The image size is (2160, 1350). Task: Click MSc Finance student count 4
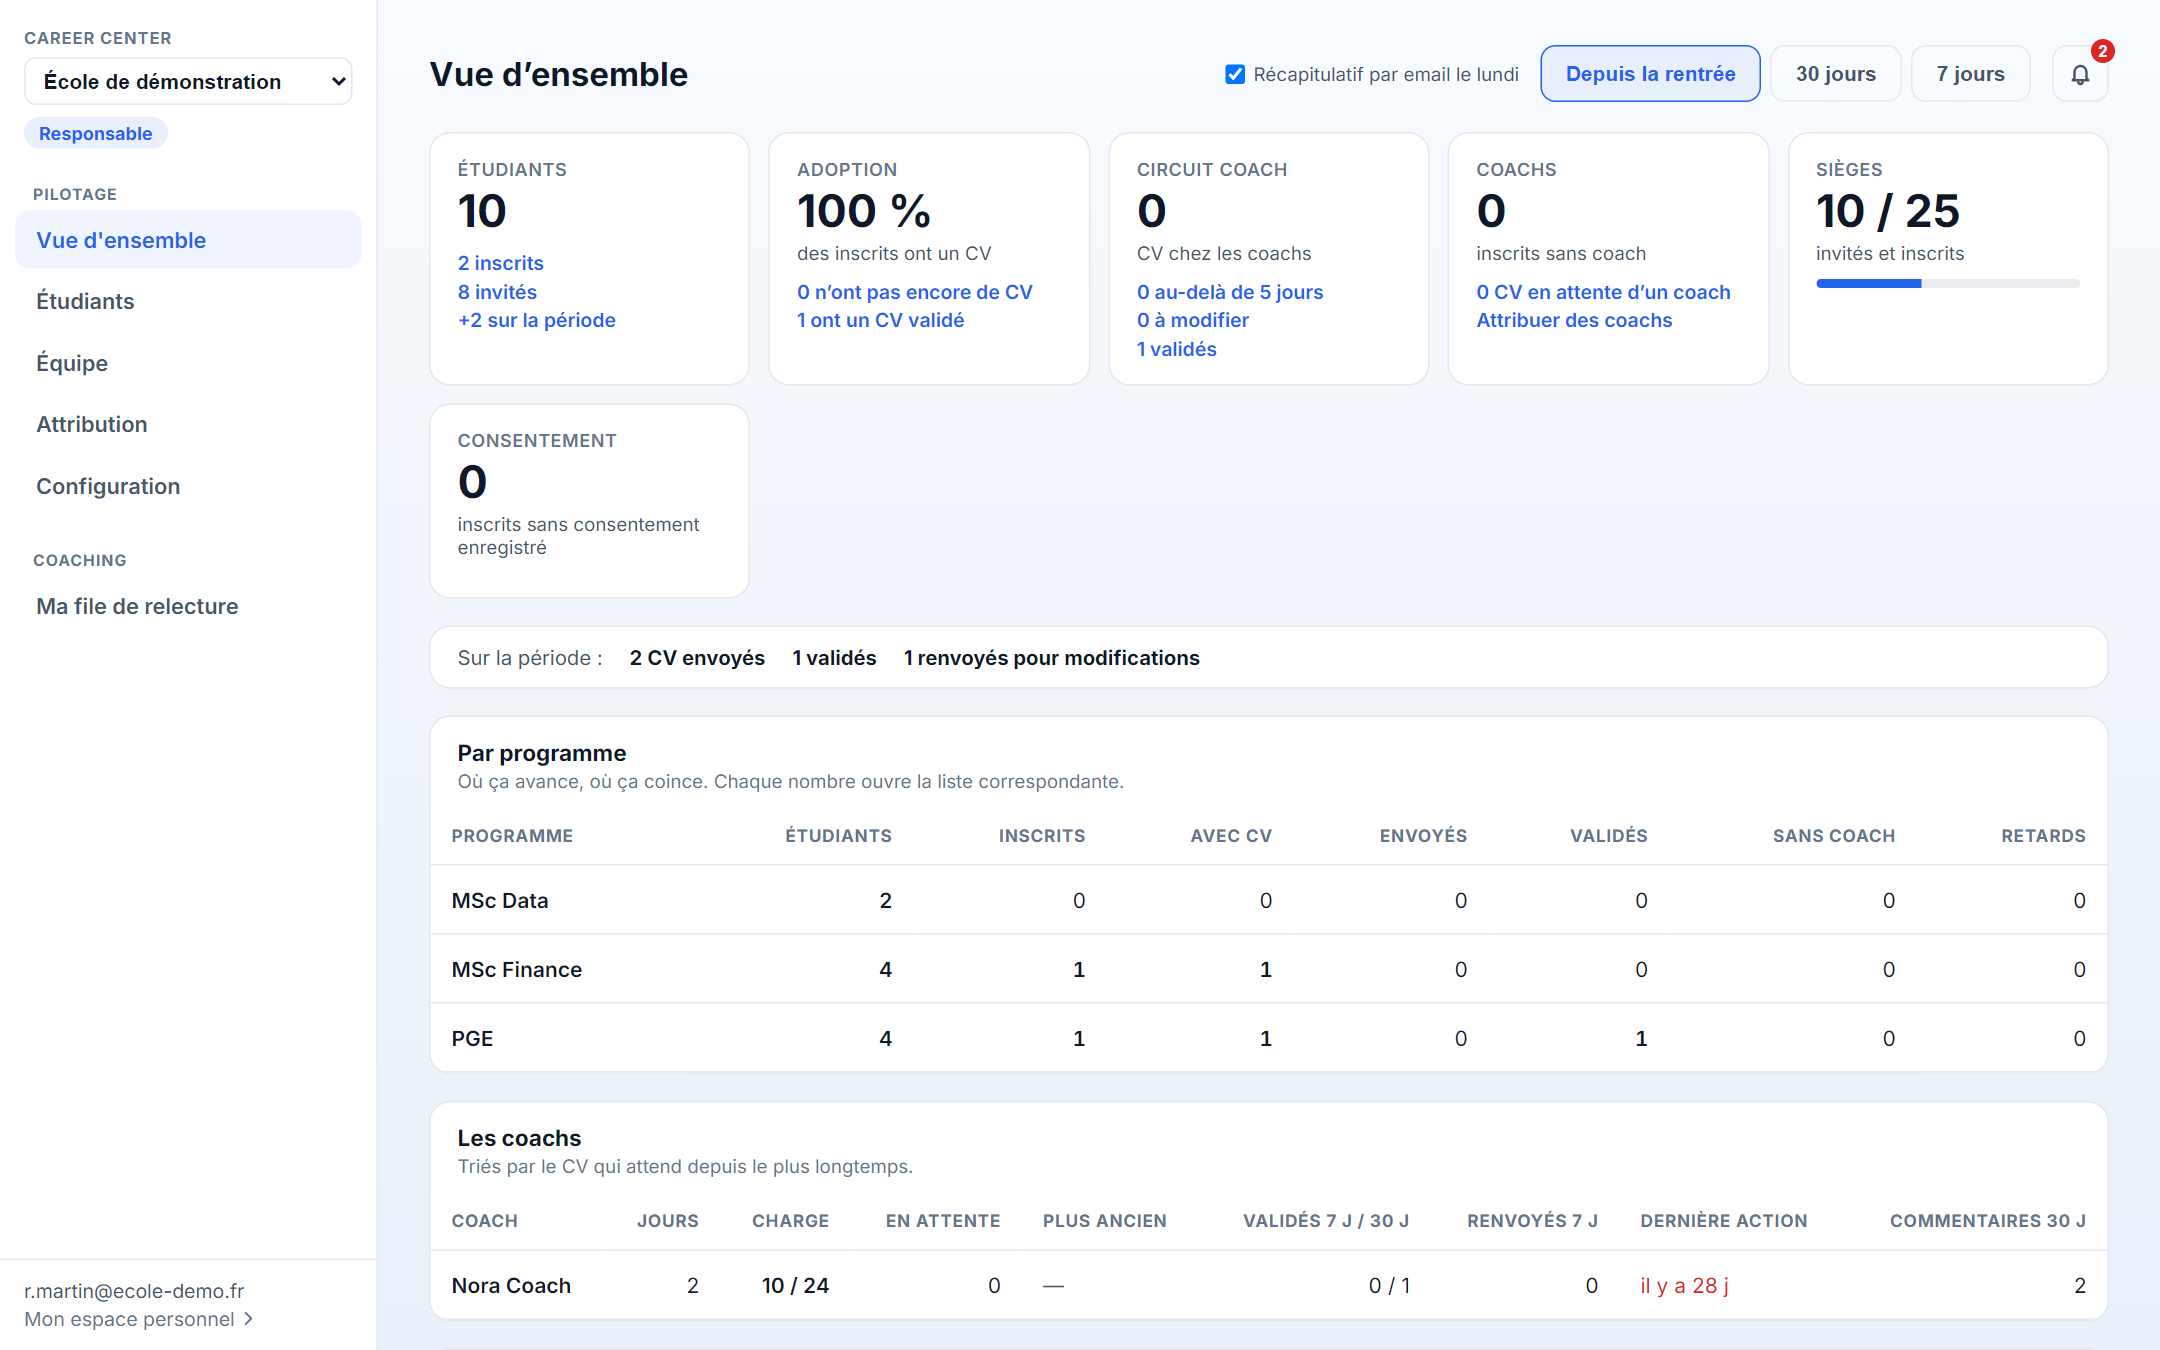tap(885, 969)
